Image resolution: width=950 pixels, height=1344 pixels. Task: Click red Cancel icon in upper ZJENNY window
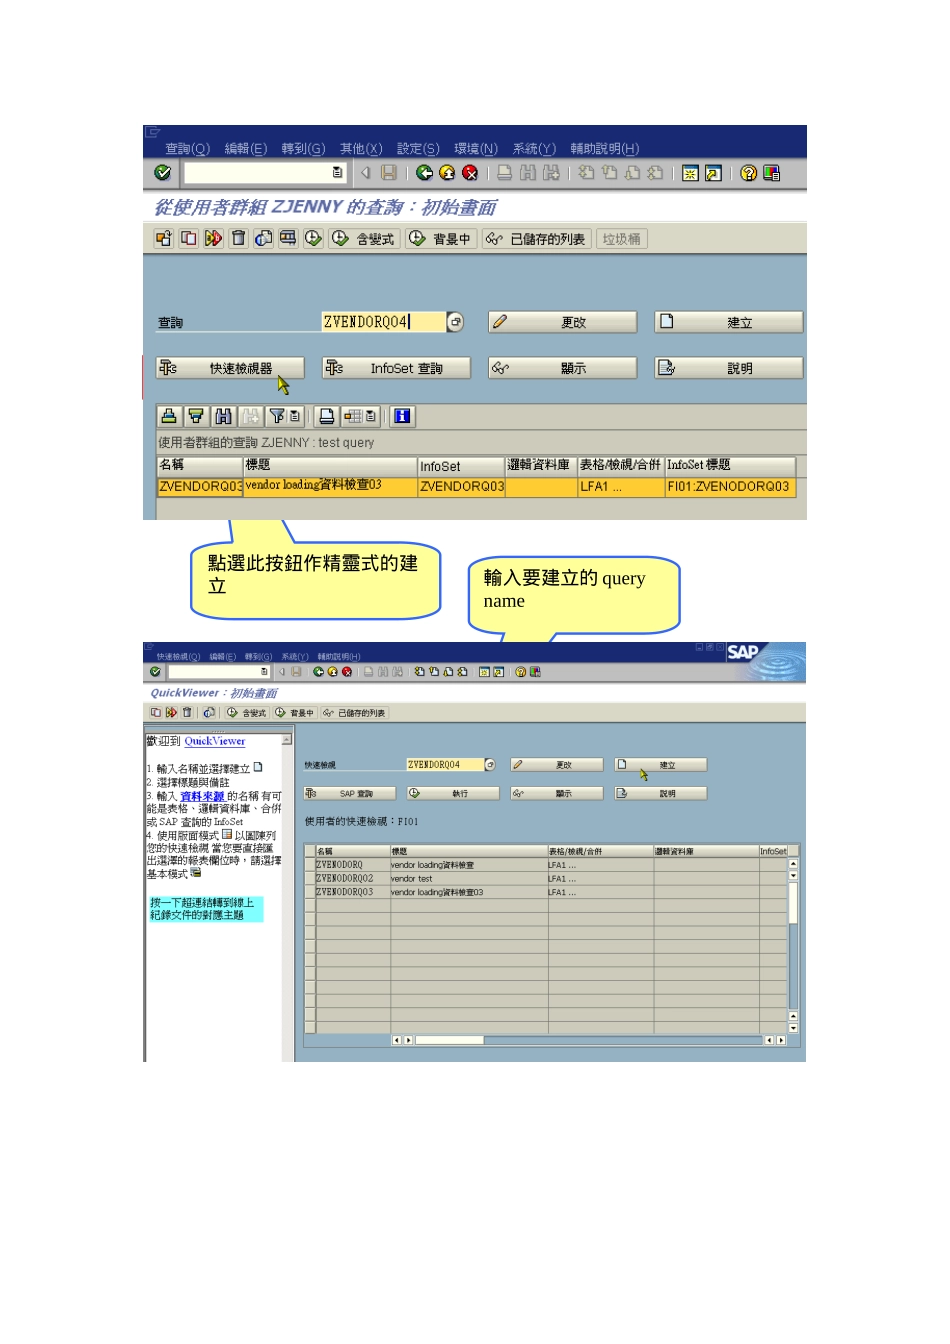point(470,173)
